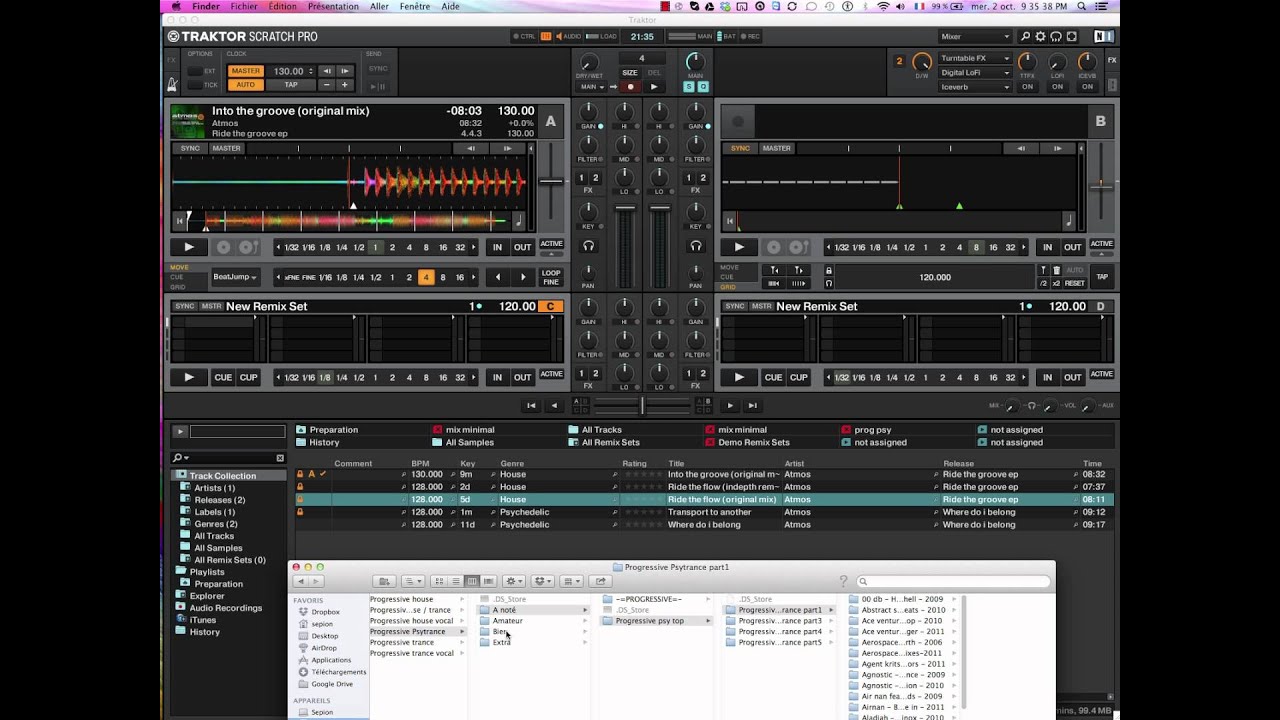Toggle SYNC on Deck B
Screen dimensions: 1280x720
click(740, 148)
